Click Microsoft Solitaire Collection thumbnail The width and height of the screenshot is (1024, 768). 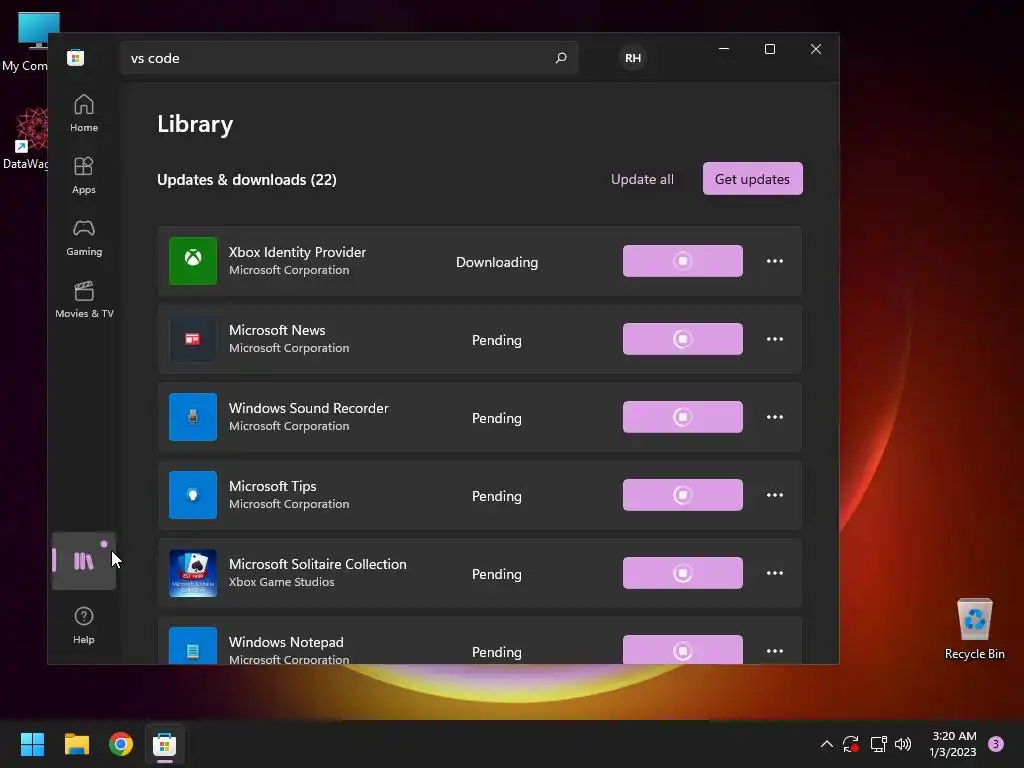(193, 573)
